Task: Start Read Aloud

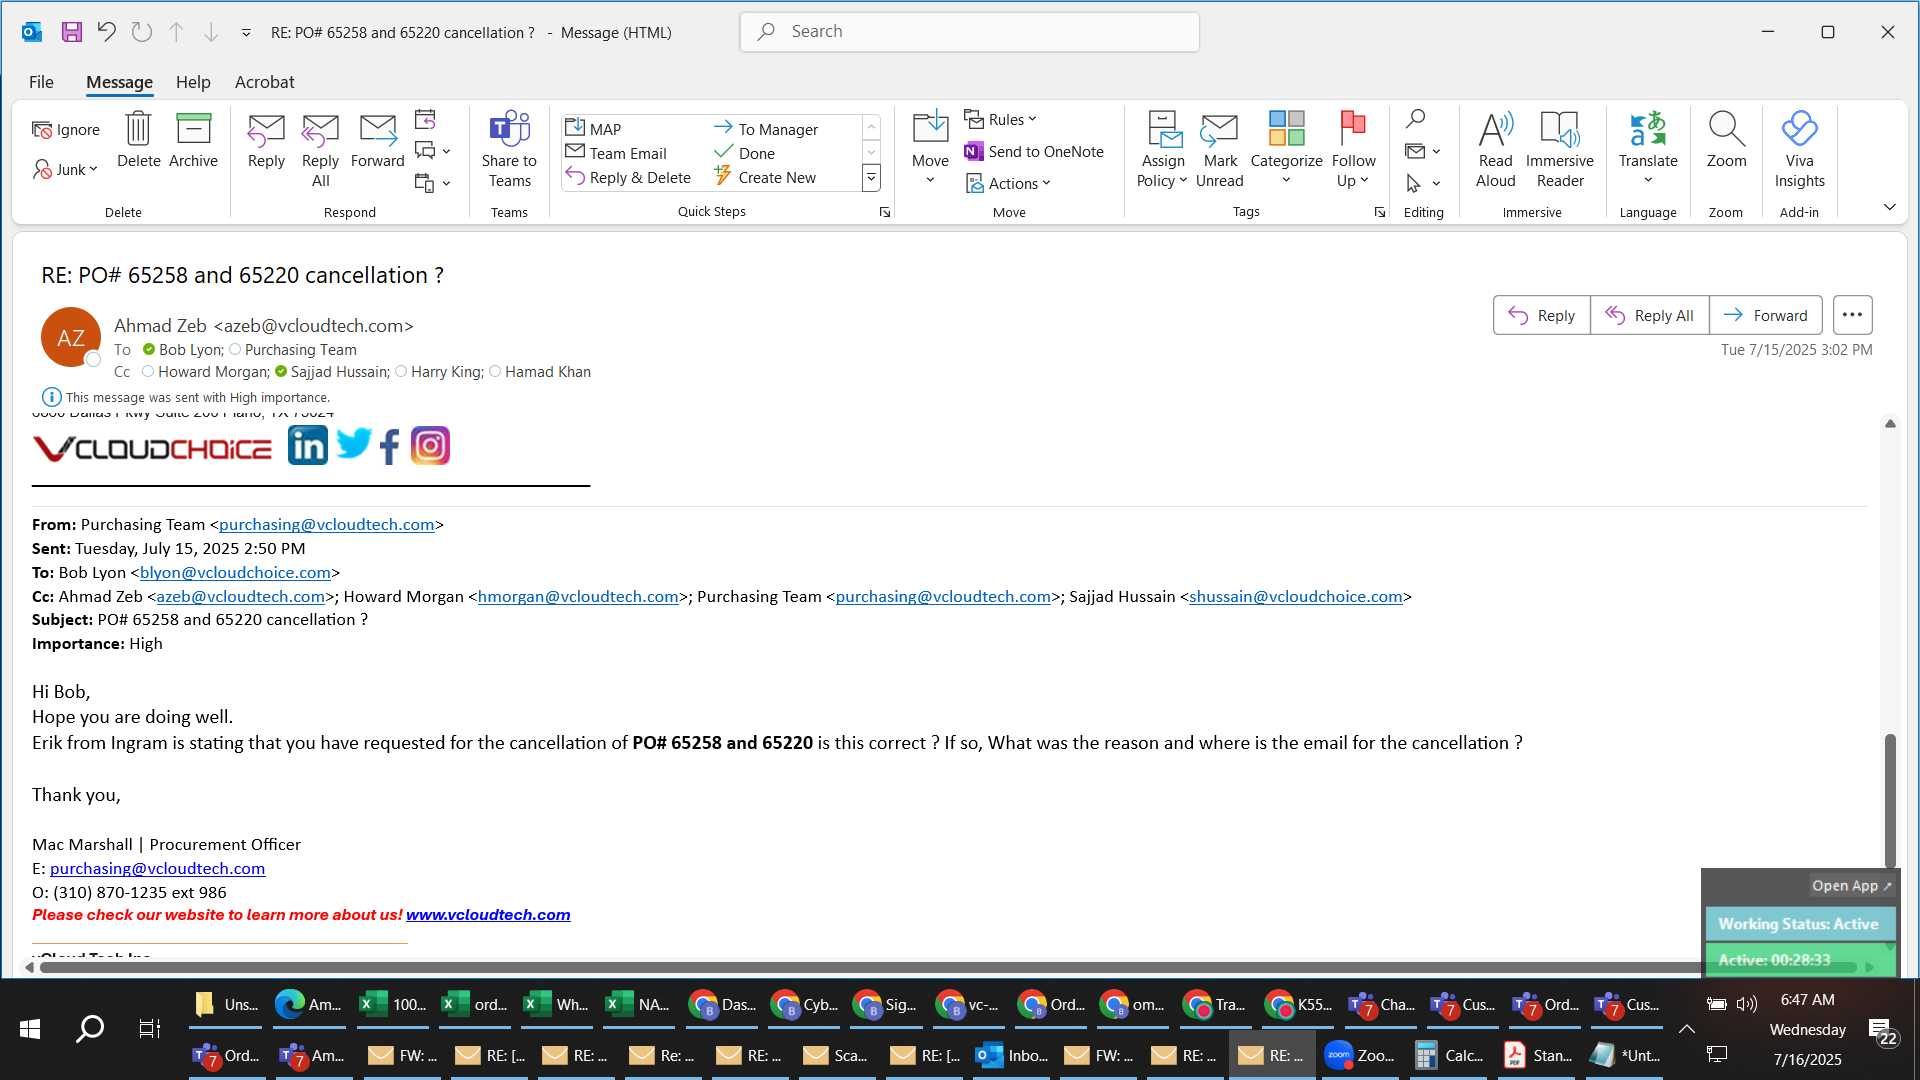Action: coord(1495,150)
